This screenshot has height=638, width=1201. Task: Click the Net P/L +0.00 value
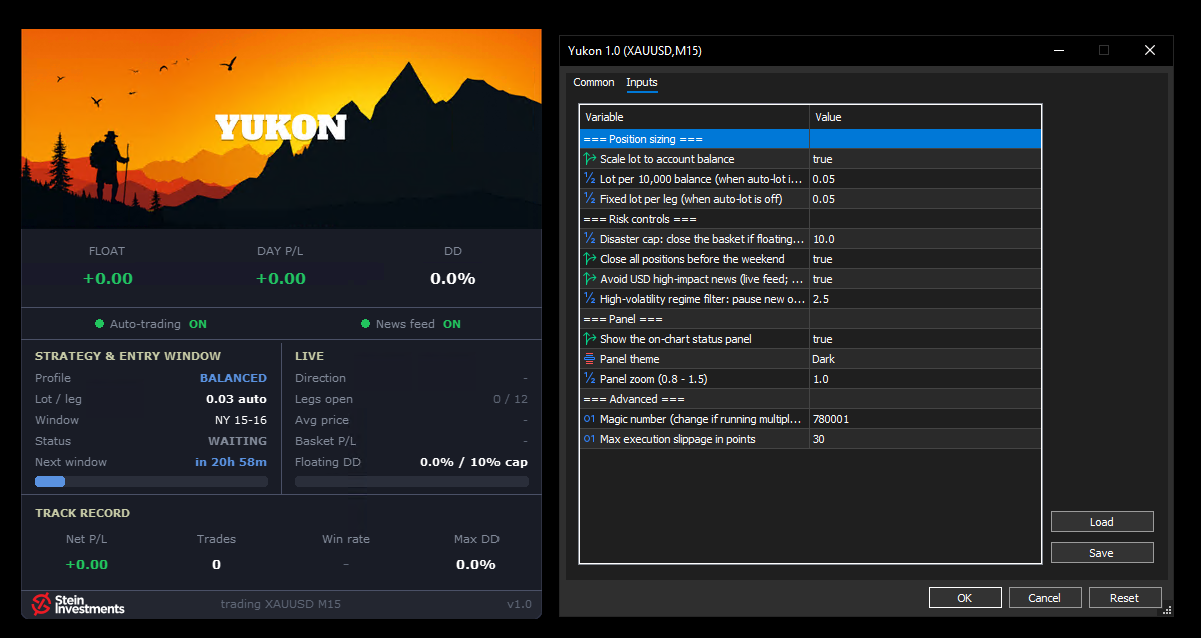click(86, 564)
